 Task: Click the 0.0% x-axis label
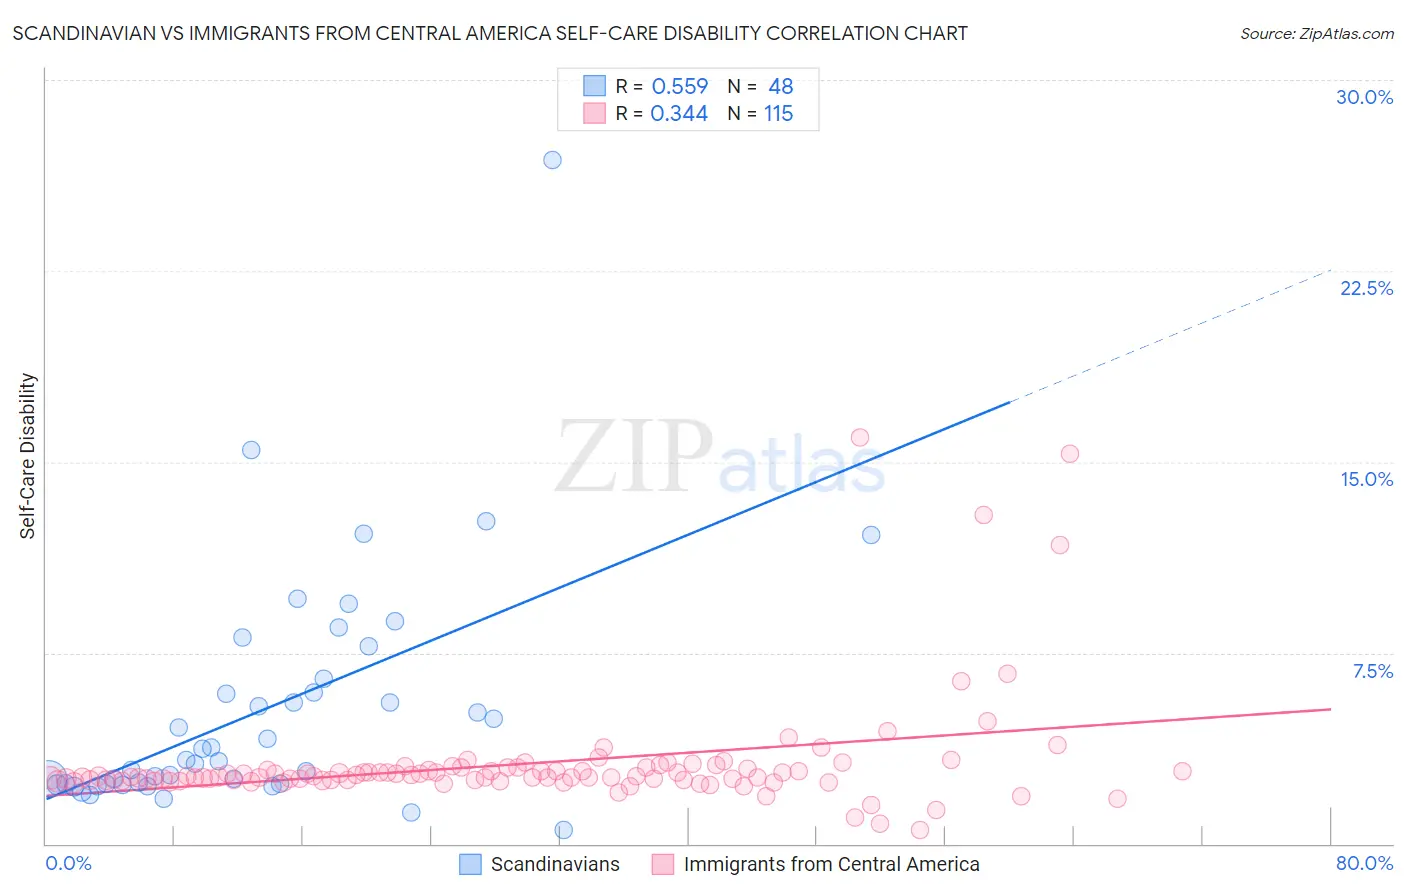tap(68, 863)
